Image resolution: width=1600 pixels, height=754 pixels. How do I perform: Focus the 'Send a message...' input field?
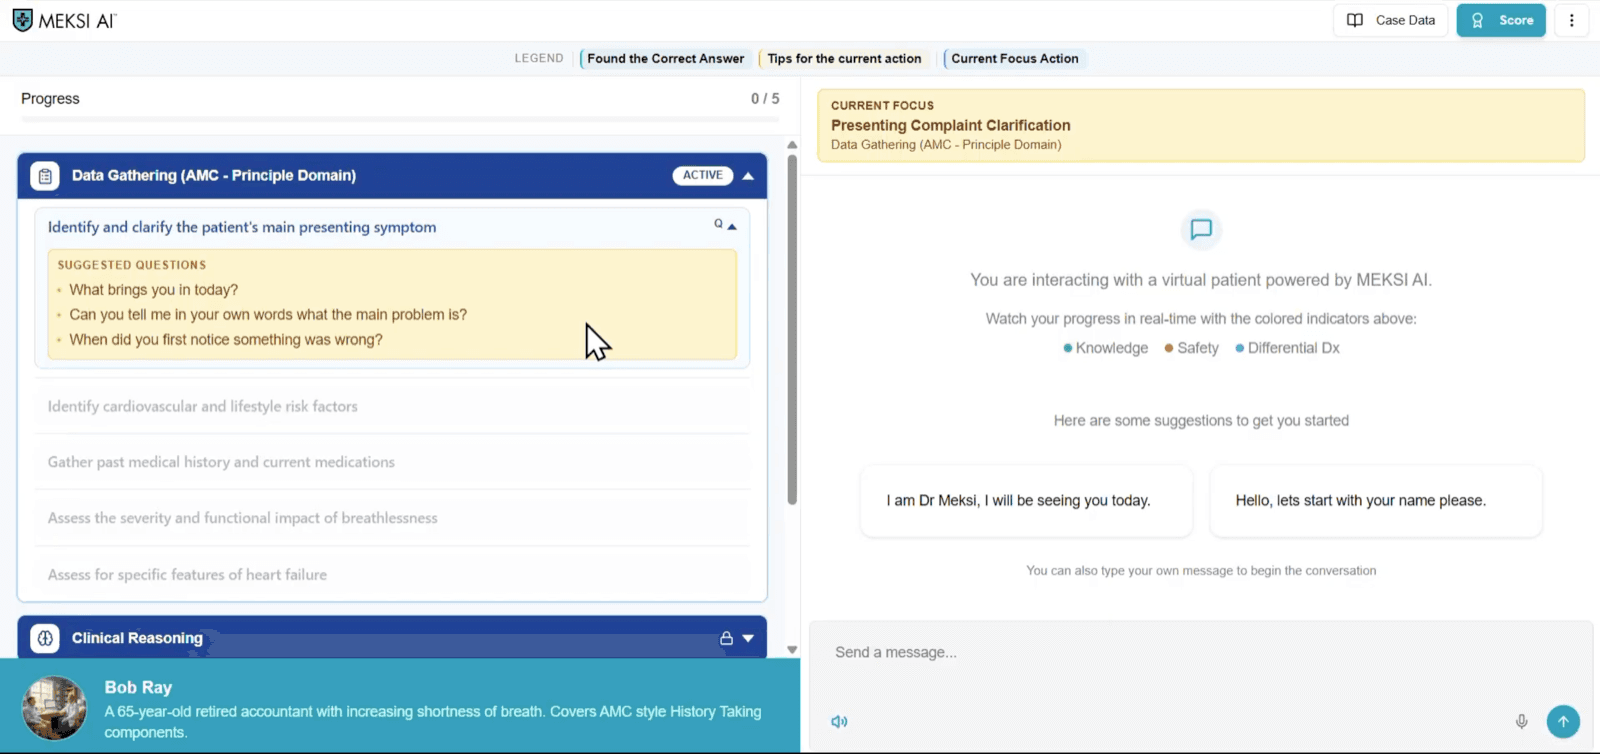pos(1200,652)
